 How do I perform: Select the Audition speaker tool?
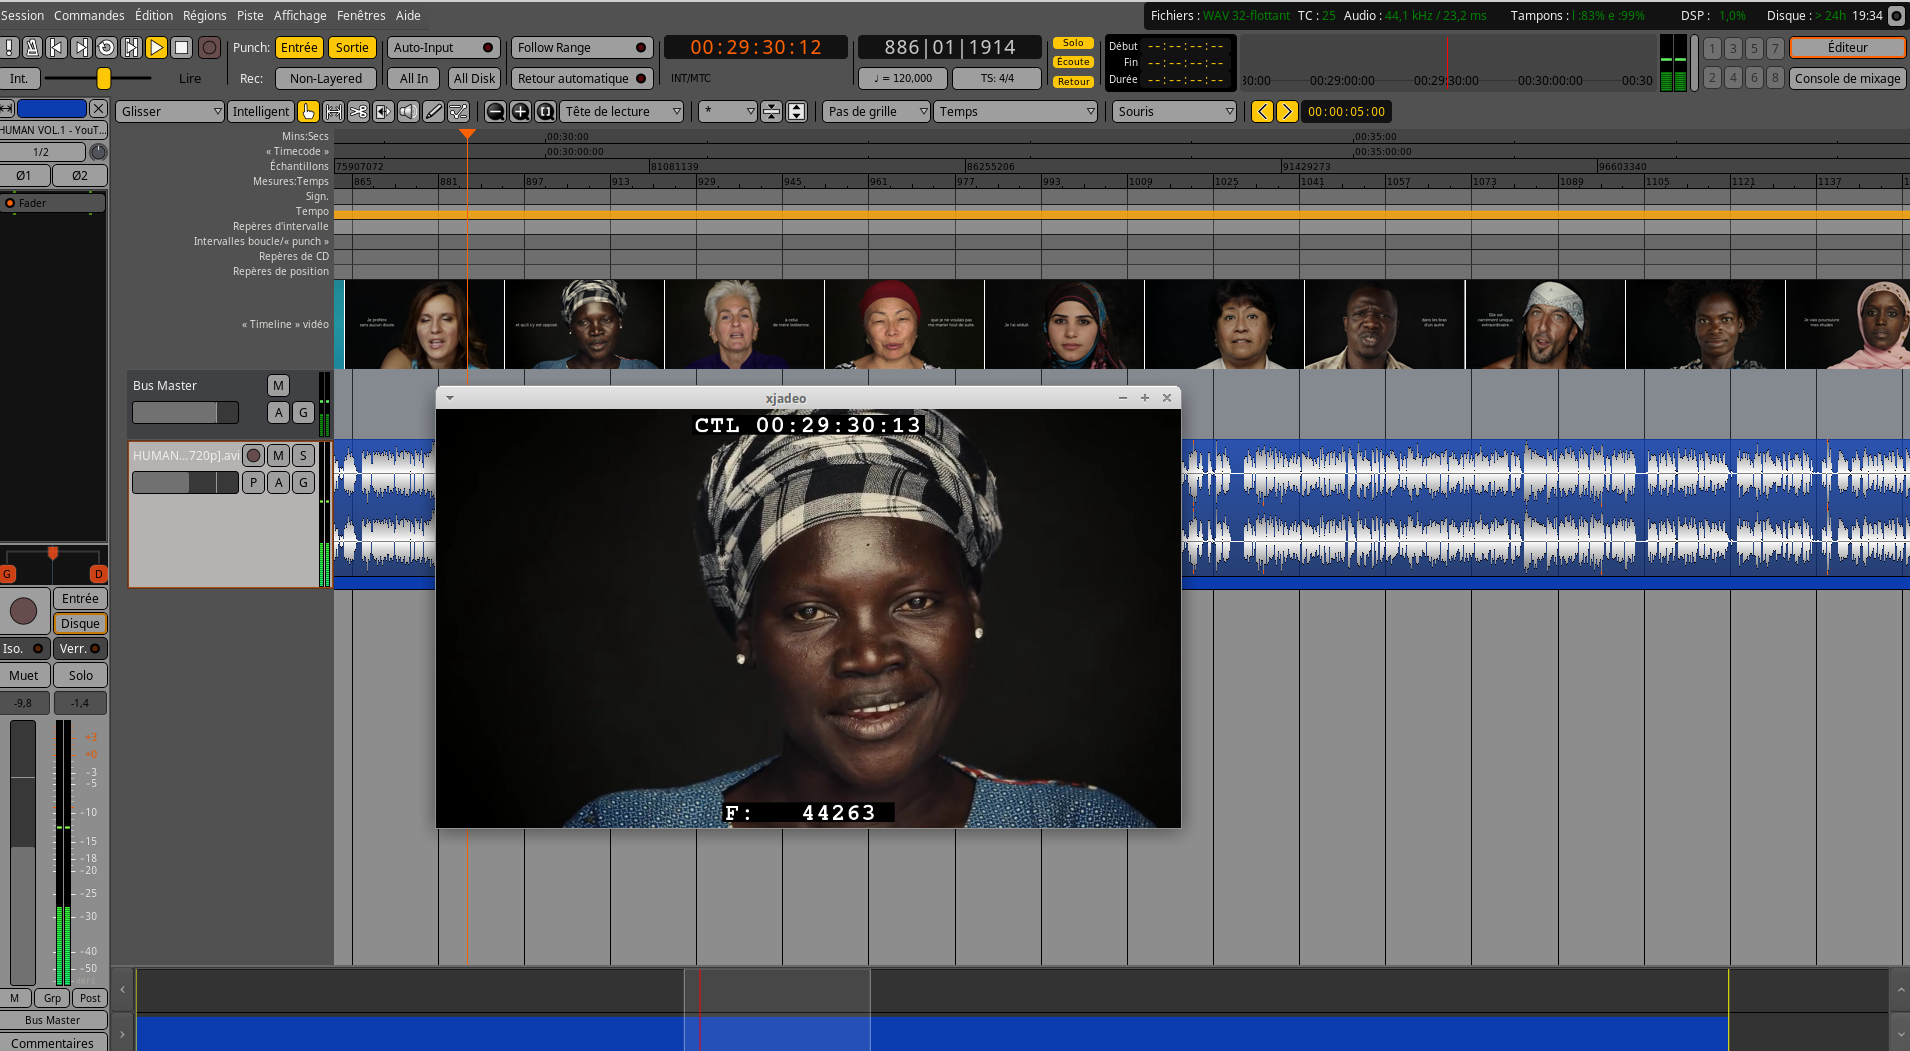(x=408, y=112)
